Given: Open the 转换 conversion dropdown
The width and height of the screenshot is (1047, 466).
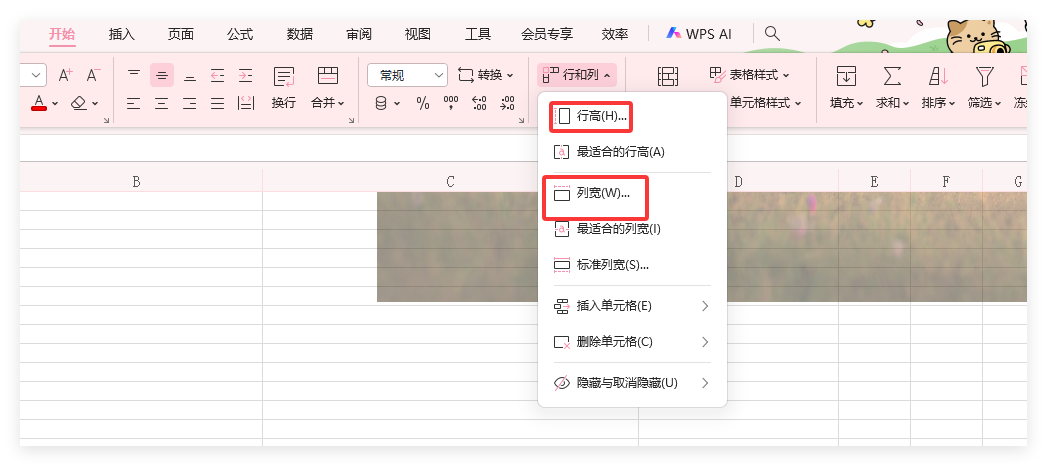Looking at the screenshot, I should coord(486,75).
